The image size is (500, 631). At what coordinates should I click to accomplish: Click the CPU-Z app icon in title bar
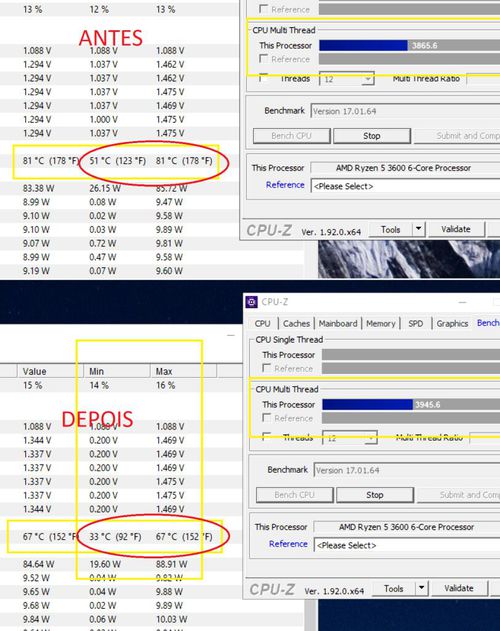[x=252, y=301]
